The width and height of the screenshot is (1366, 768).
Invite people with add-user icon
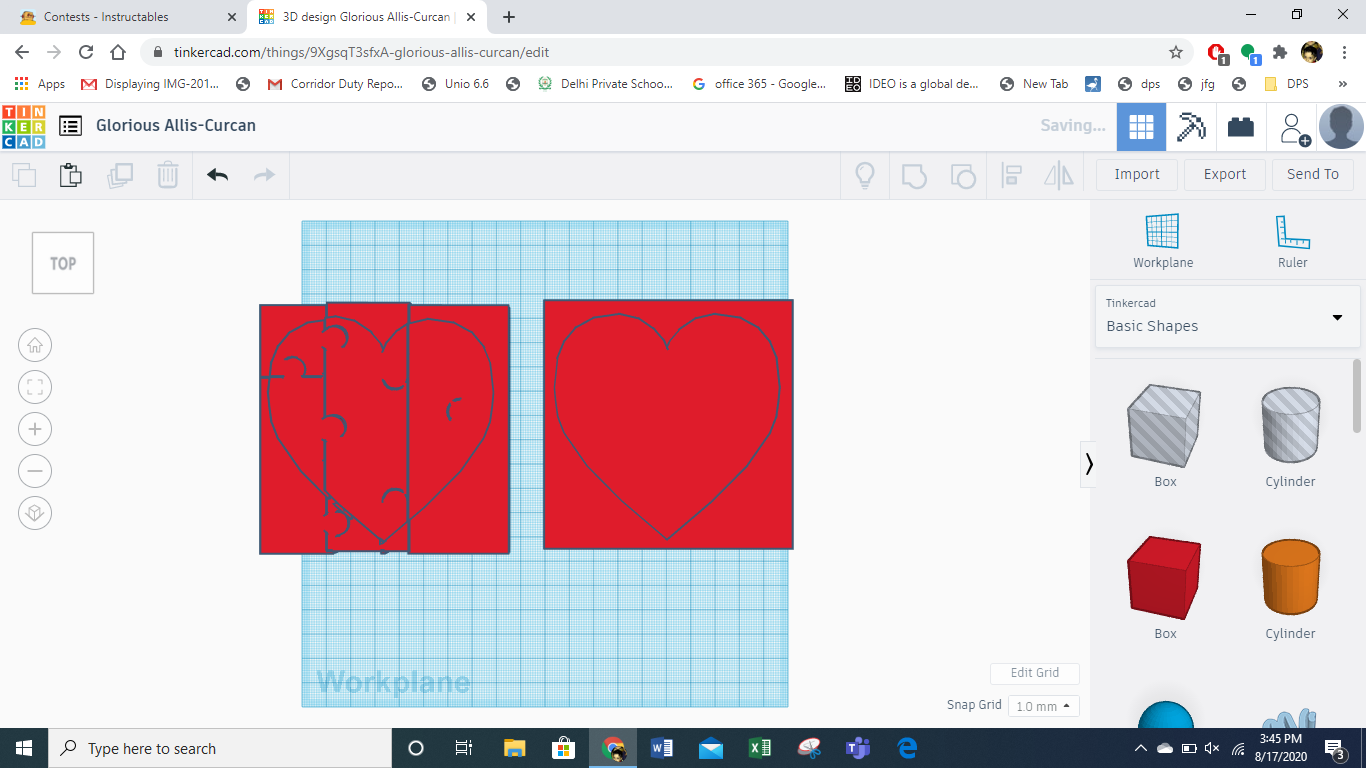point(1295,128)
